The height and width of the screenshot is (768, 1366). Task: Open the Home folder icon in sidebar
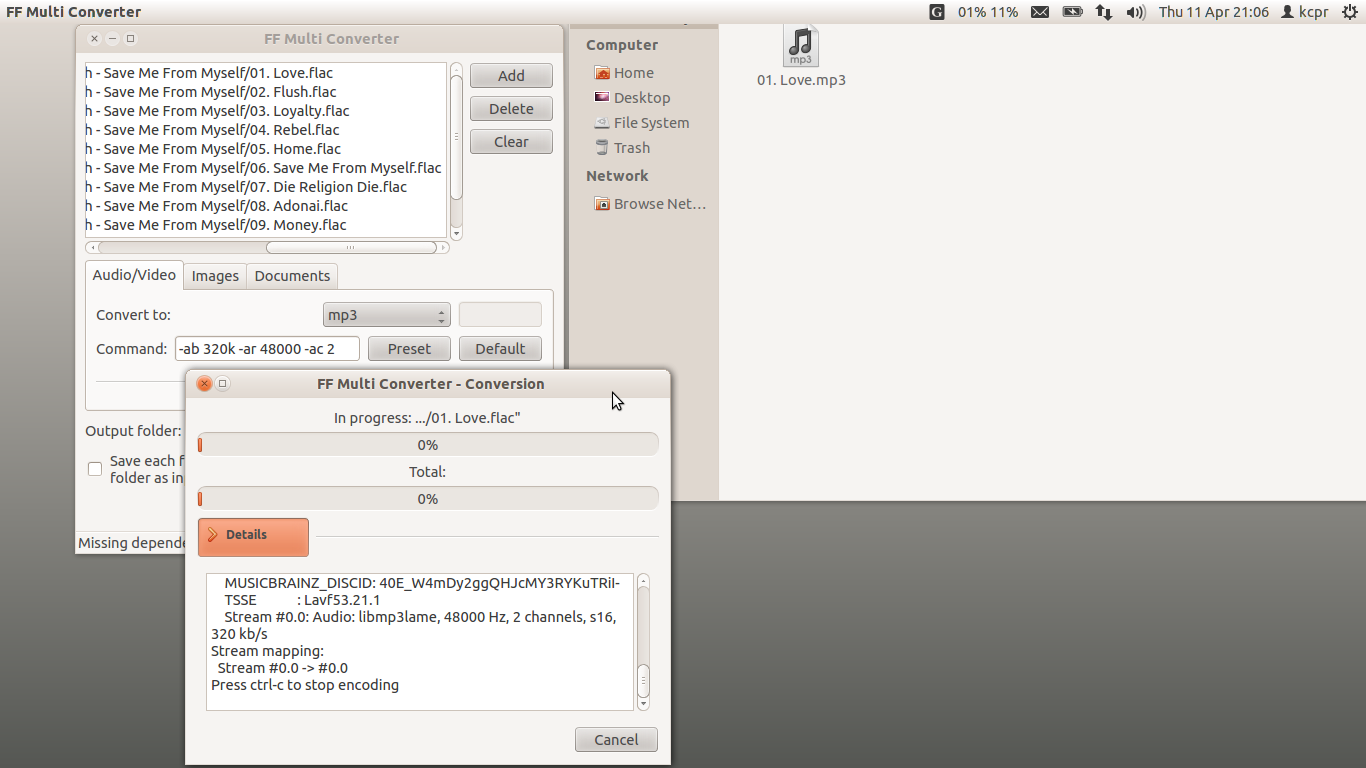click(x=602, y=73)
